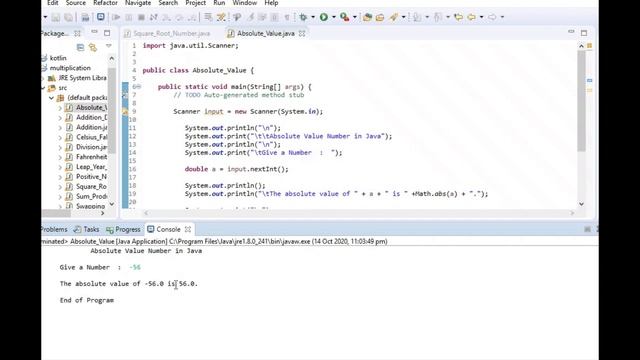Select the Absolute_Value.java editor tab
Screen dimensions: 640x360
(x=265, y=33)
